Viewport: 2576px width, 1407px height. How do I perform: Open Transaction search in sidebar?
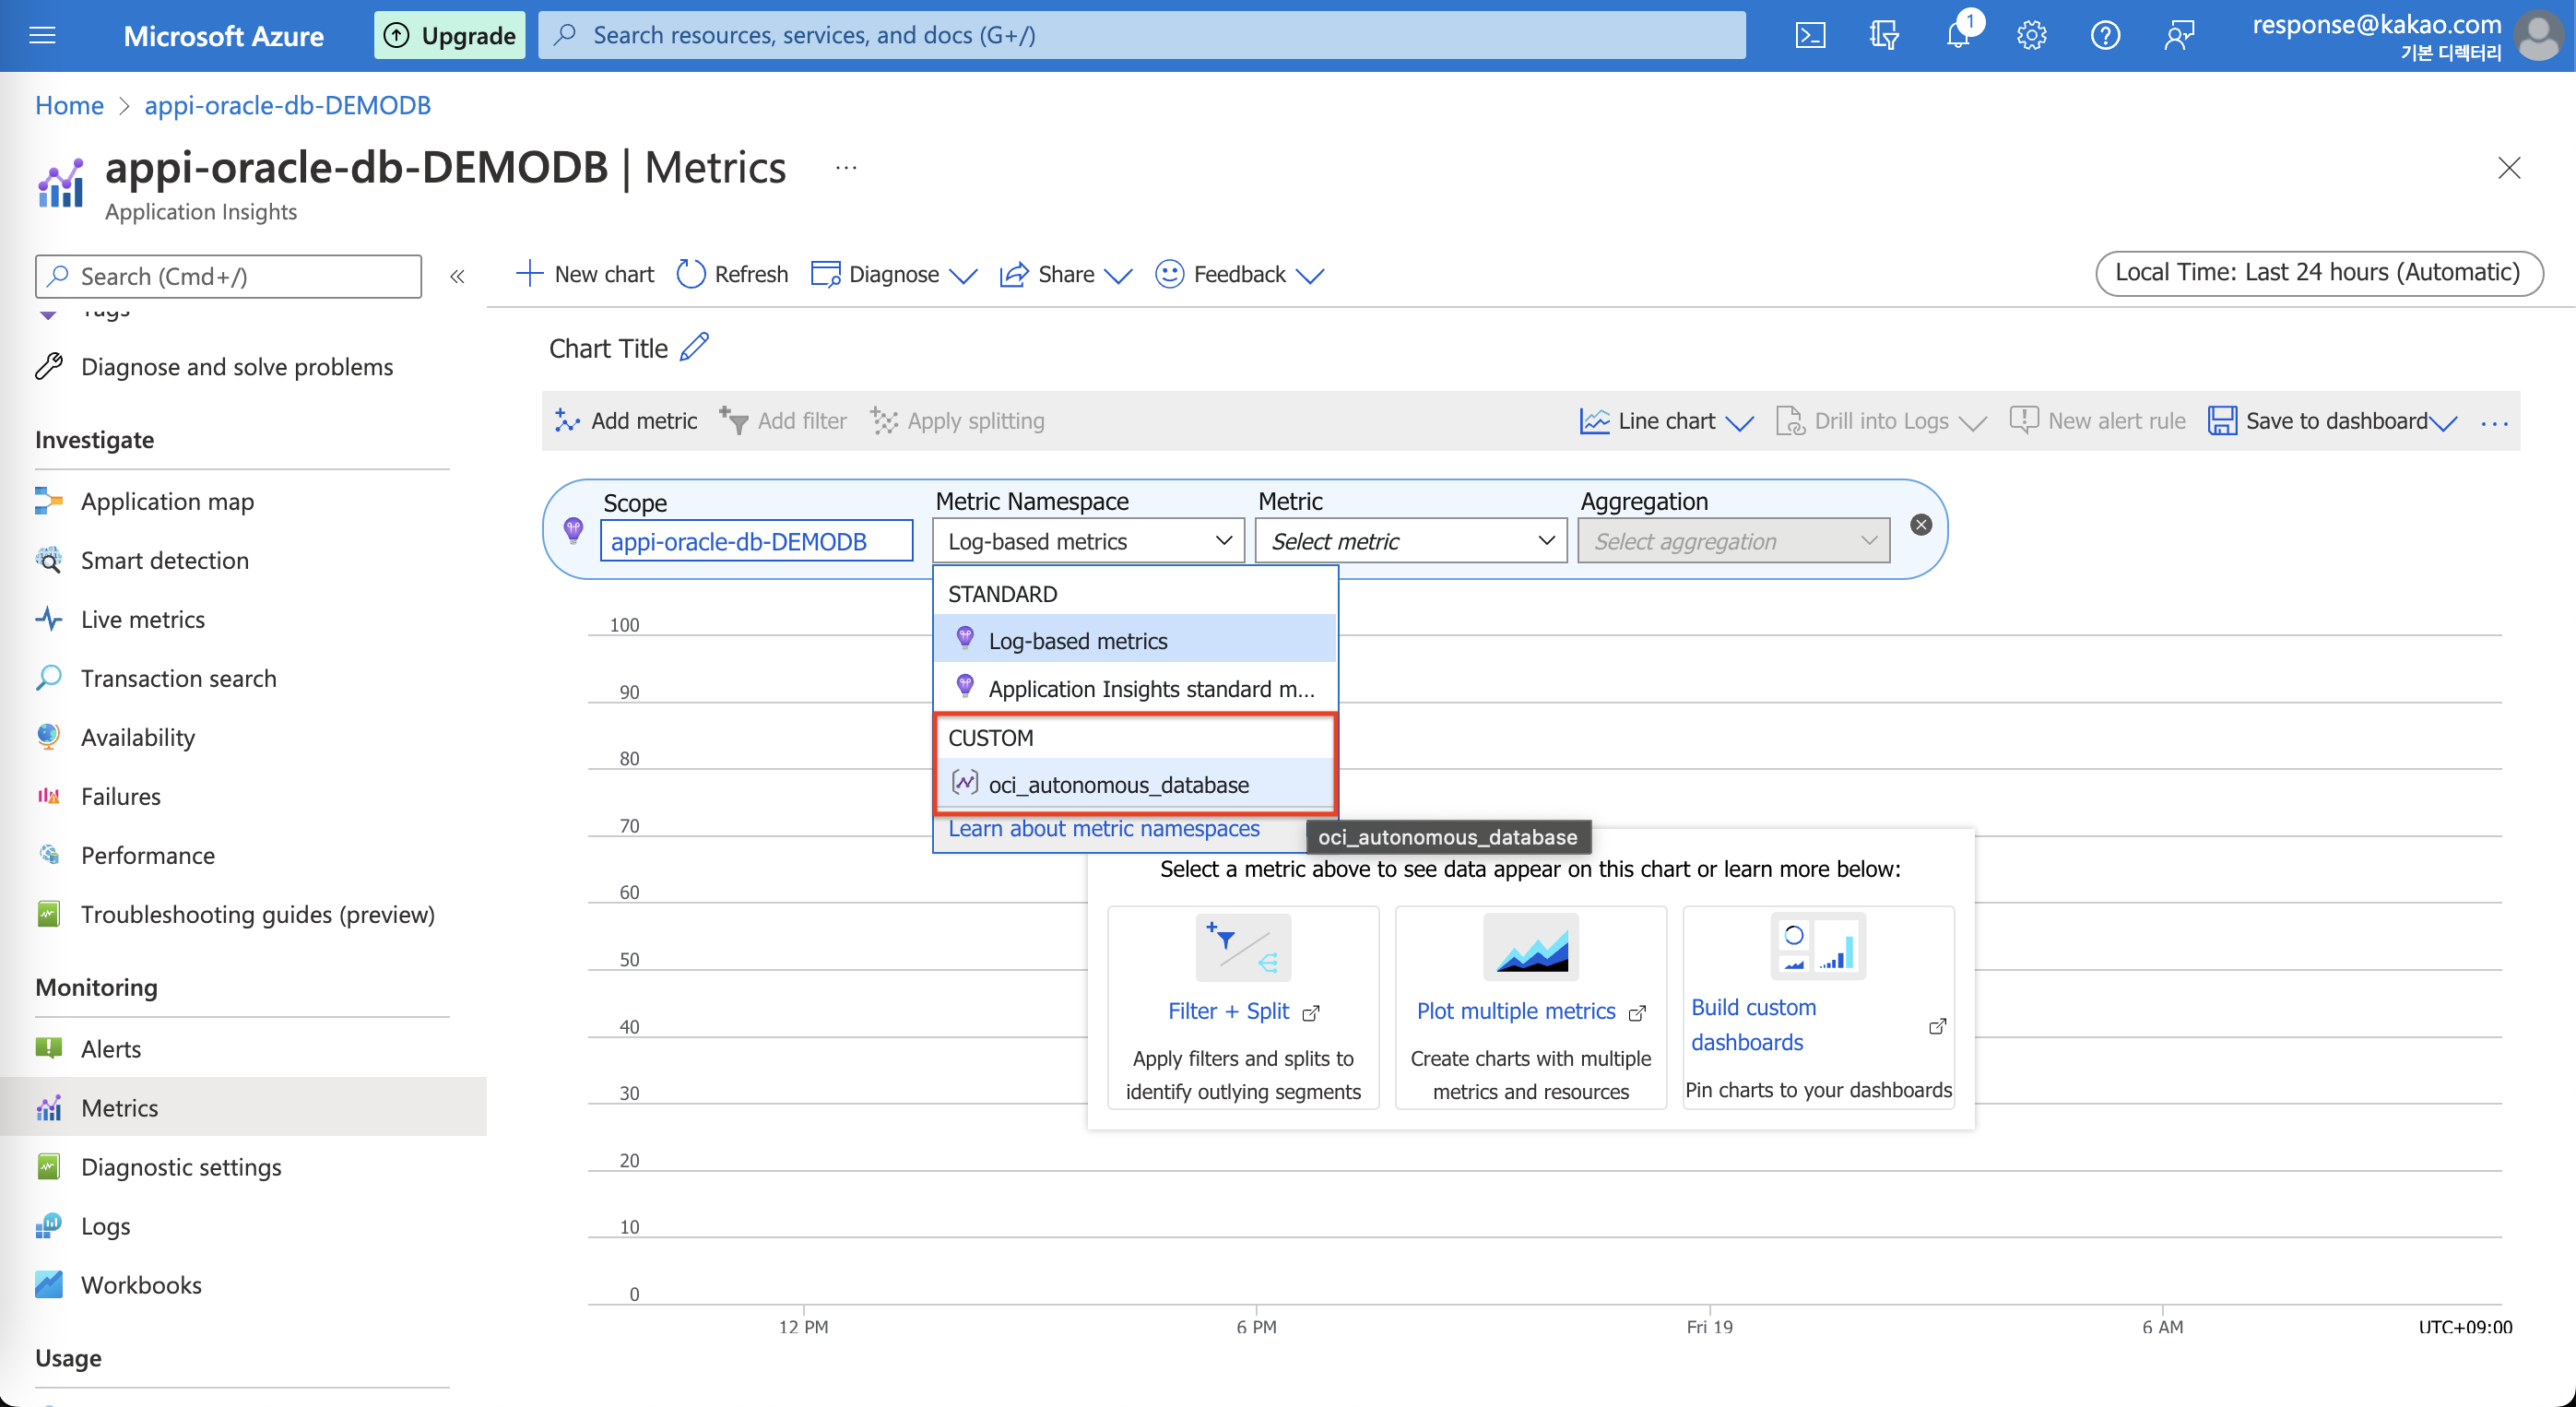(x=178, y=678)
